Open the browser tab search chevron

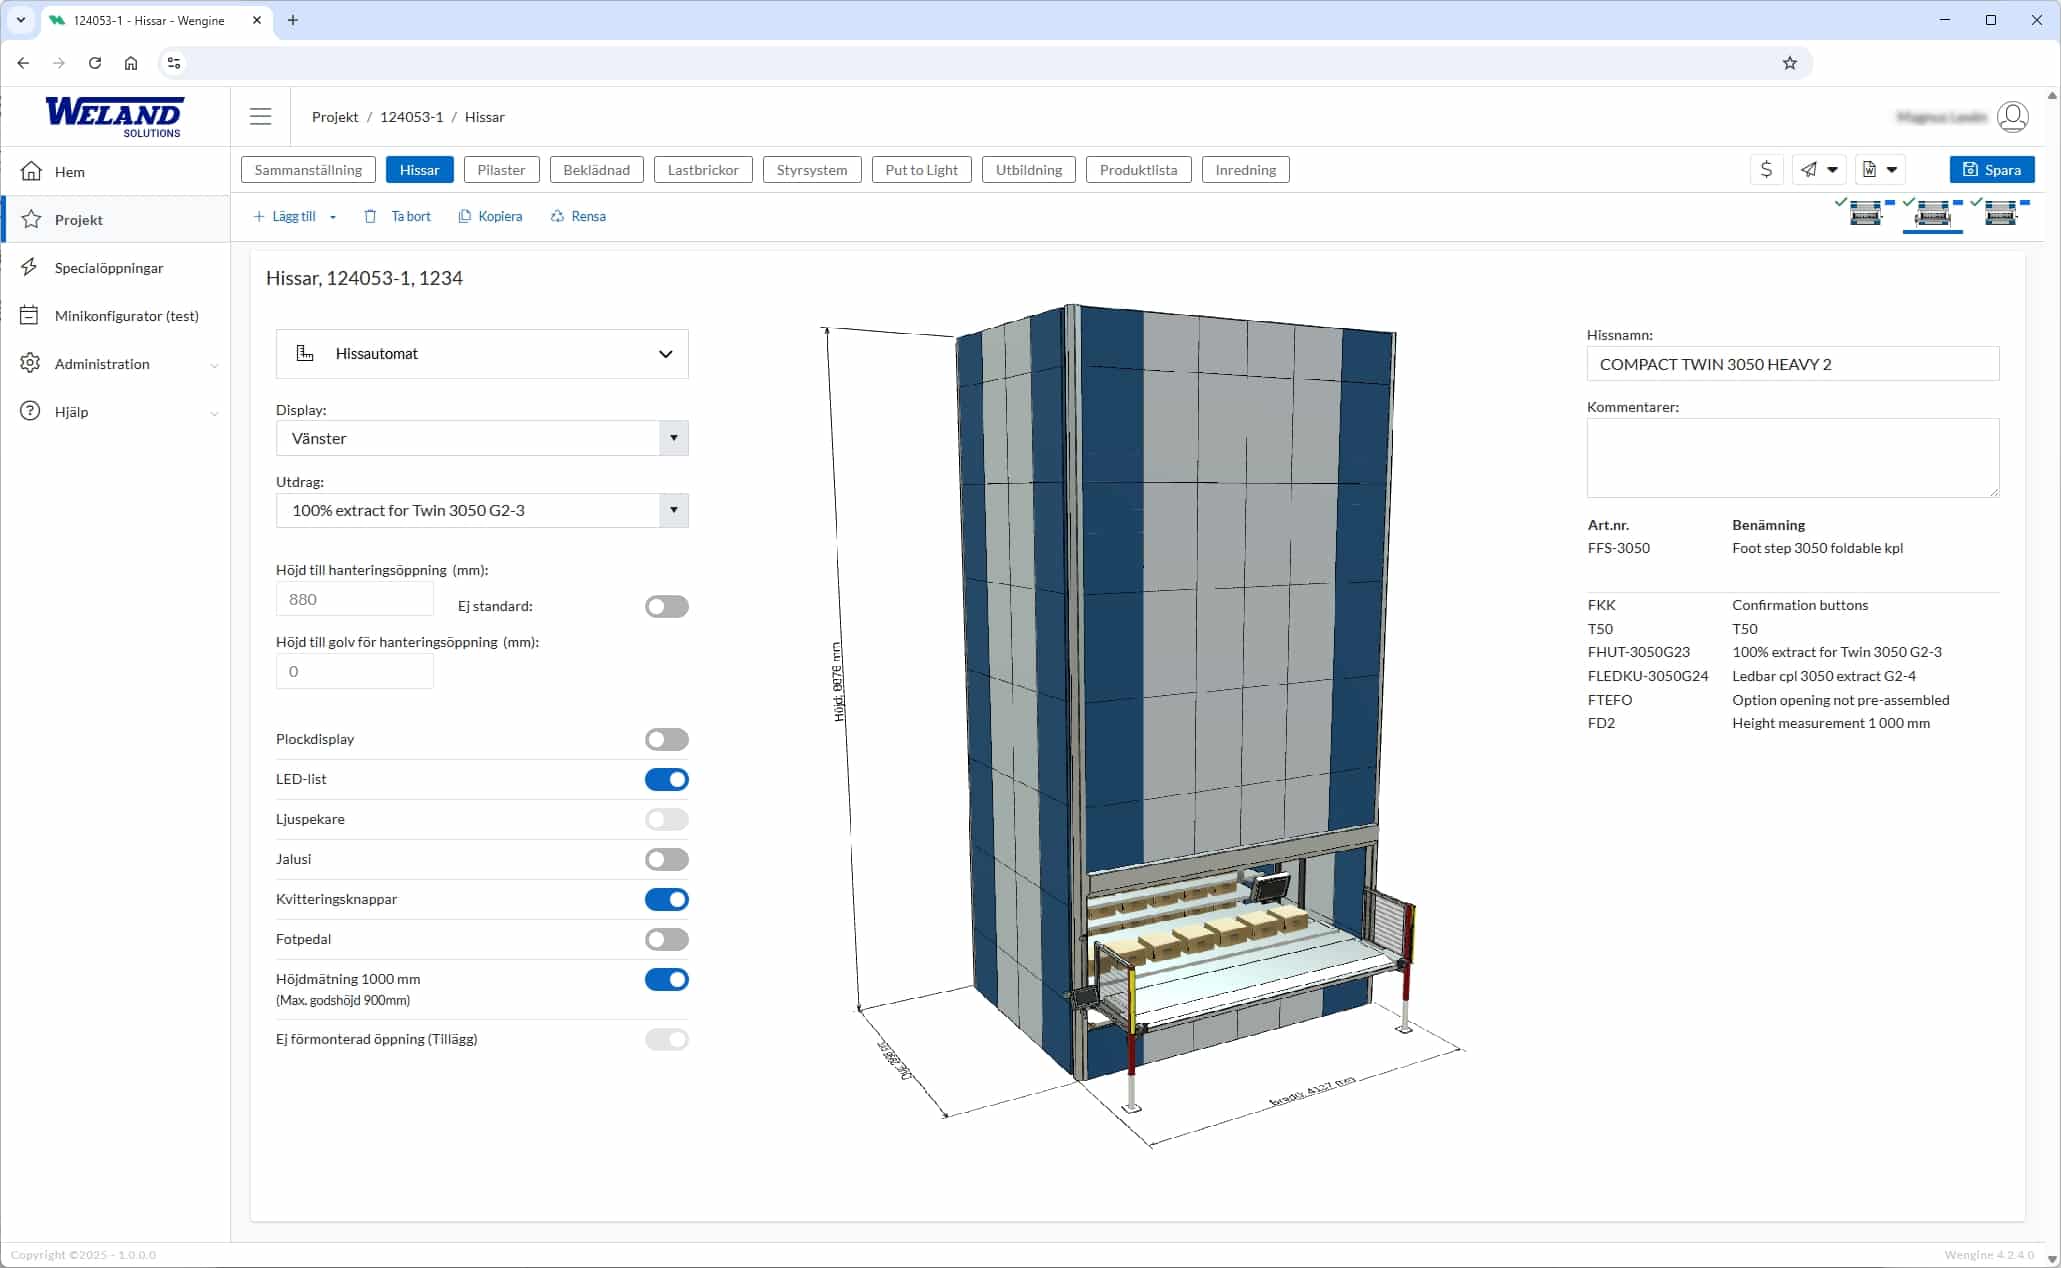tap(20, 20)
